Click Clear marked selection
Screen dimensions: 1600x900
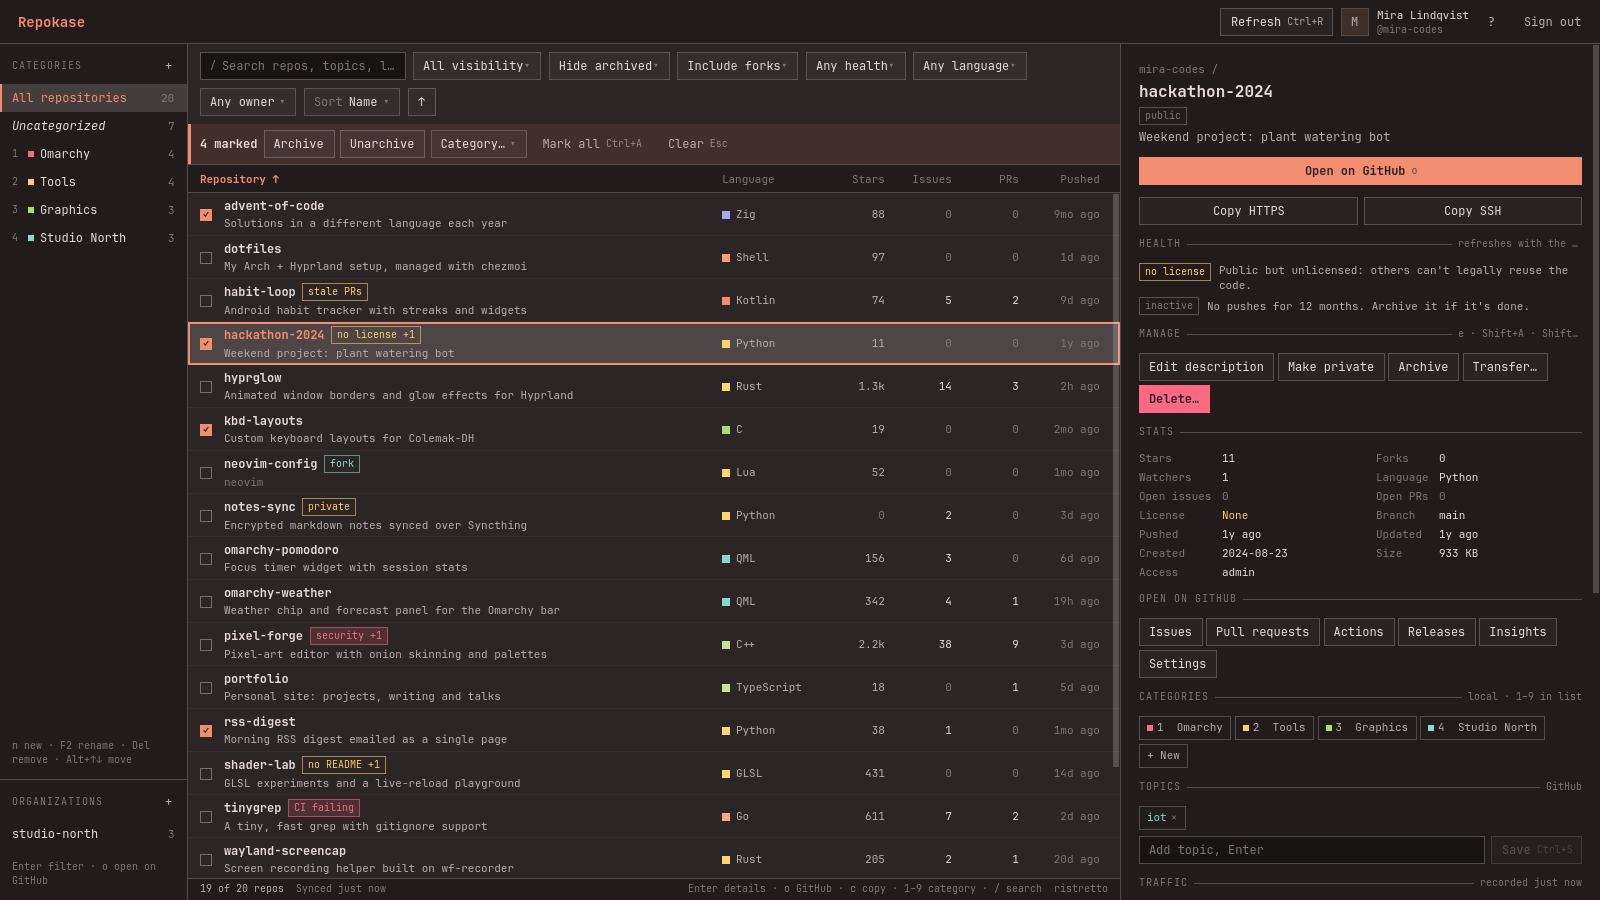pyautogui.click(x=697, y=144)
